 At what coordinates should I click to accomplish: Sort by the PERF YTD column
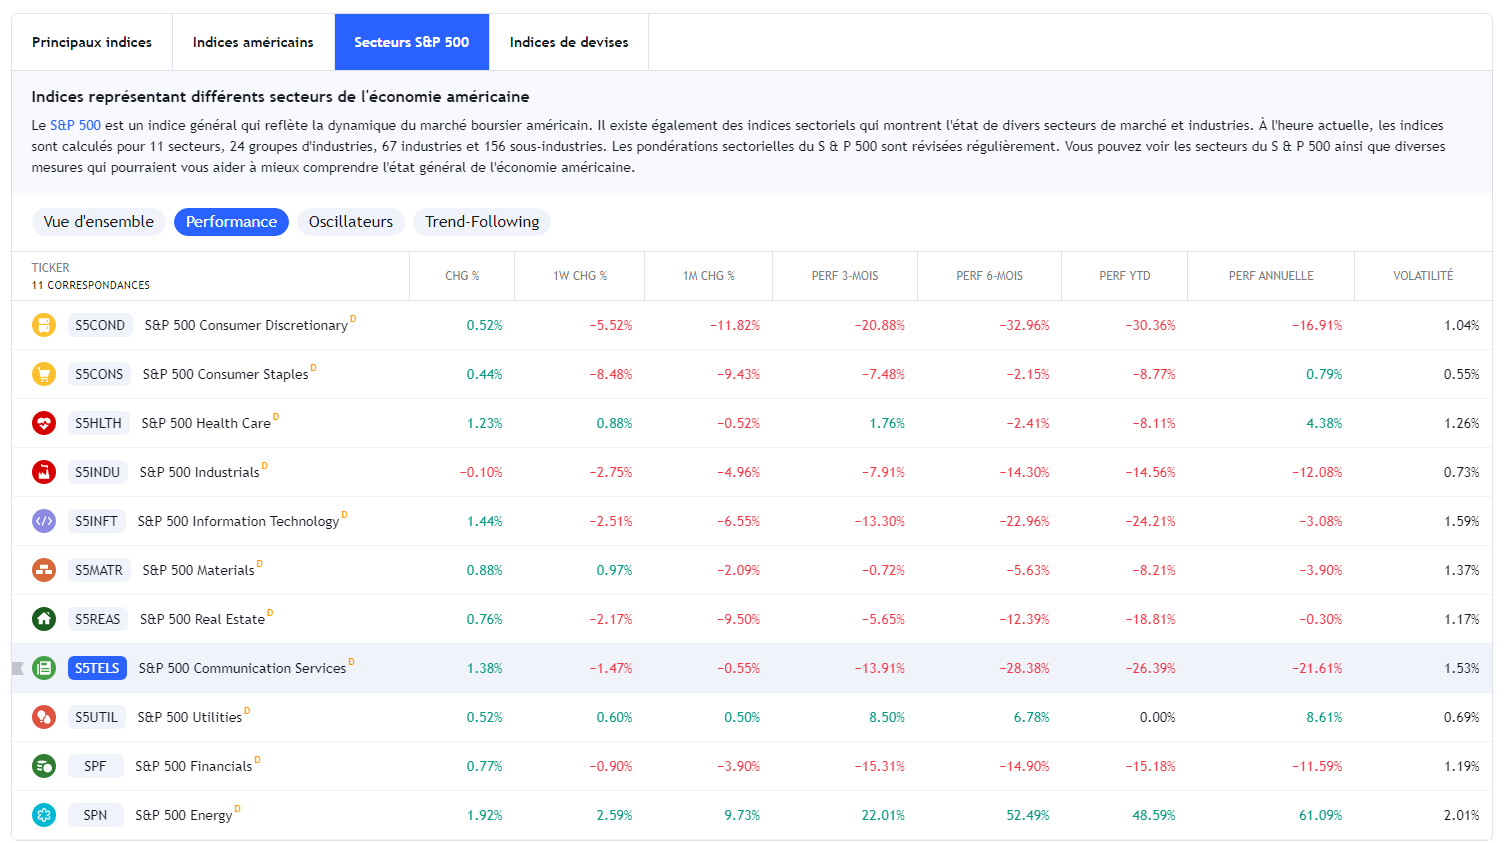(x=1125, y=276)
